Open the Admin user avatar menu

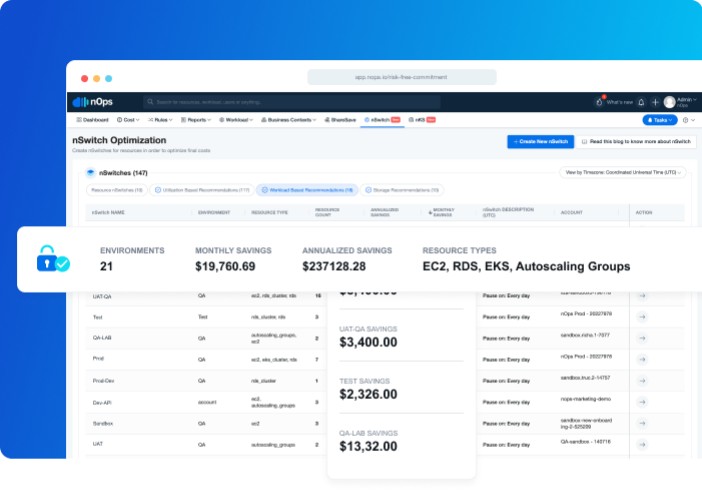(x=669, y=103)
